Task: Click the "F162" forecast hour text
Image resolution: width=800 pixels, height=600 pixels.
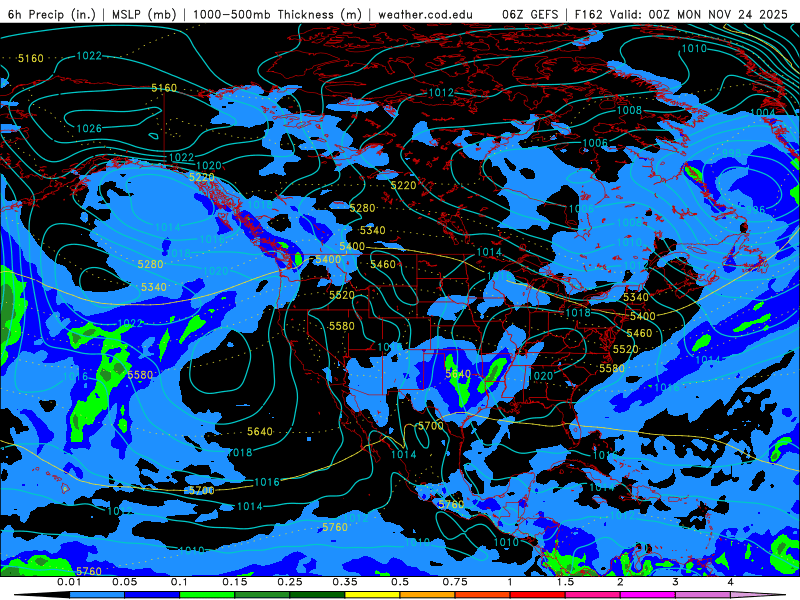Action: (589, 14)
